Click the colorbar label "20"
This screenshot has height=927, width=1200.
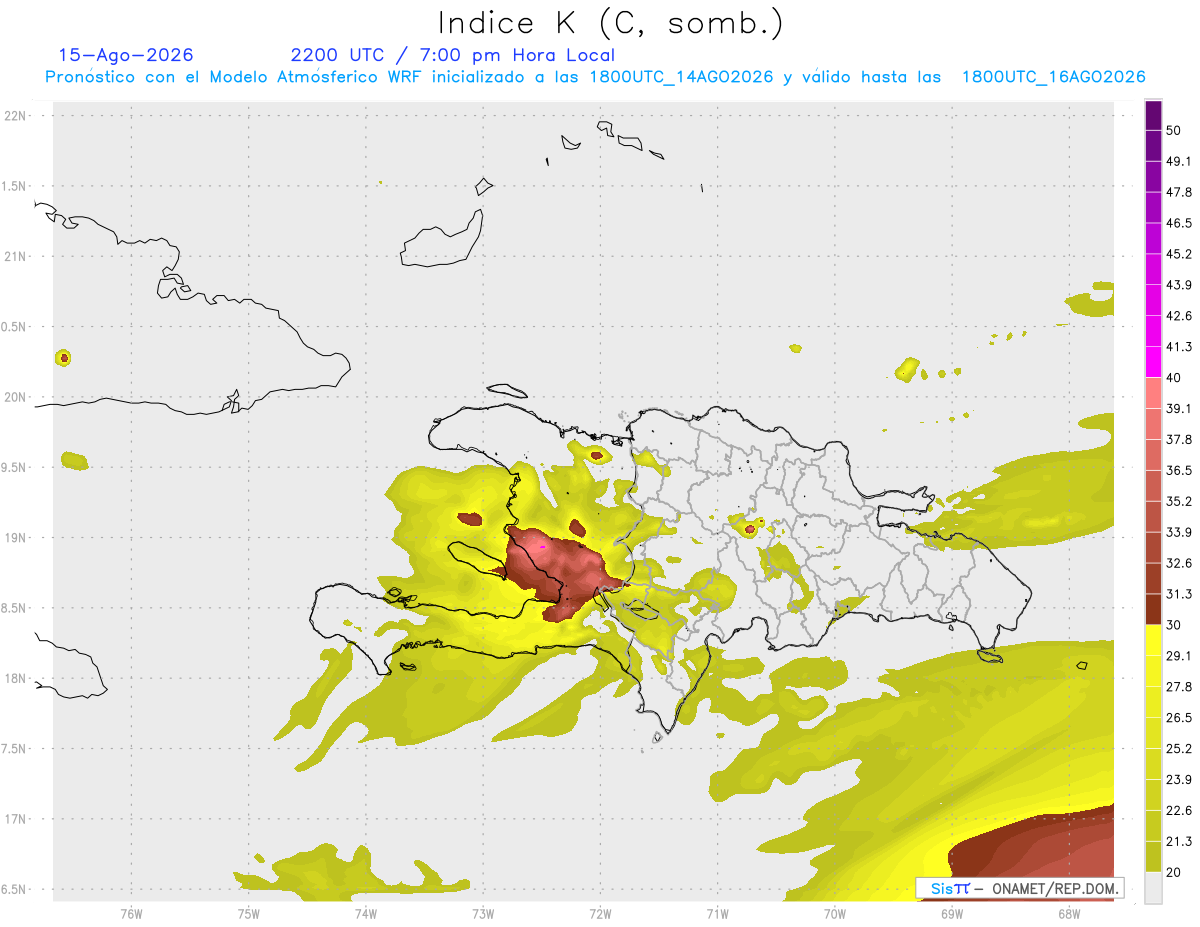click(1174, 872)
